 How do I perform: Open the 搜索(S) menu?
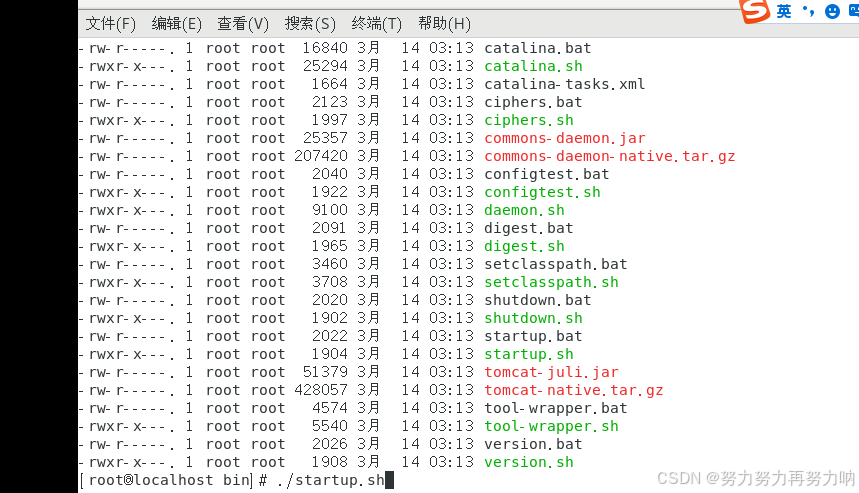point(310,24)
